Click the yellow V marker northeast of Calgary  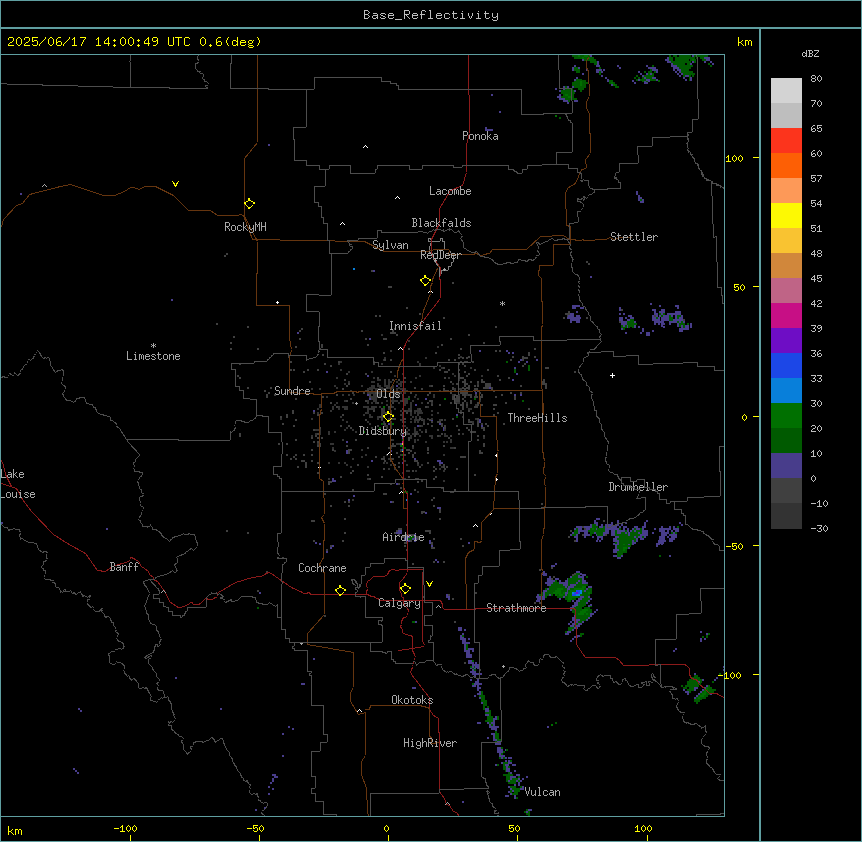coord(429,584)
